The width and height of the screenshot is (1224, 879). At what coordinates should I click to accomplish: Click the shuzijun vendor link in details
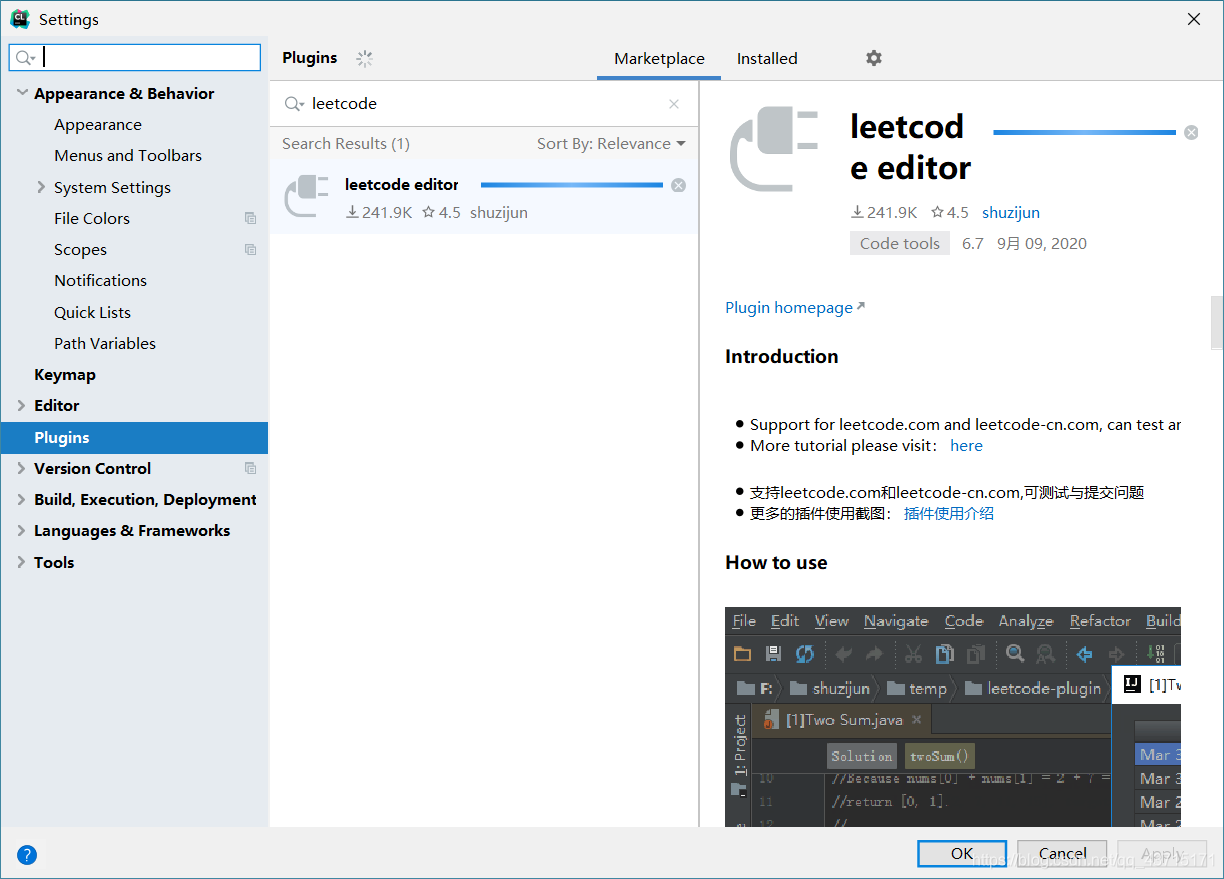(1011, 213)
